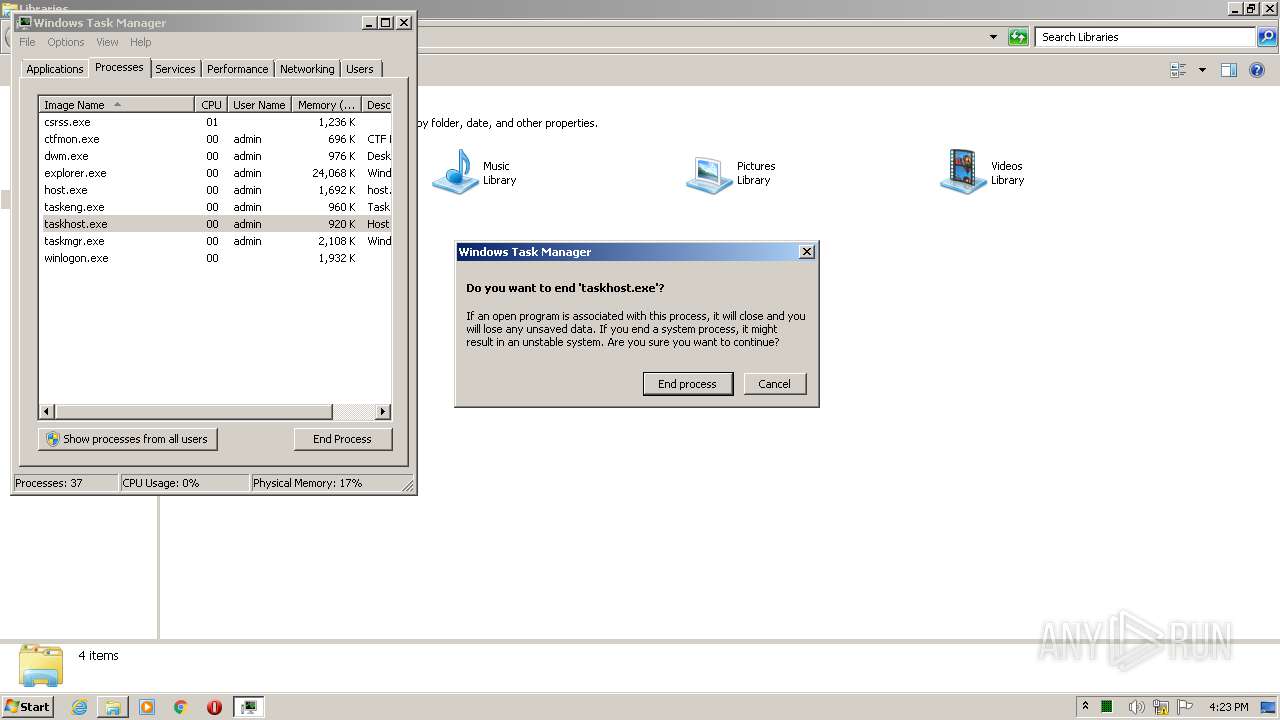Select the explorer.exe process row

[215, 173]
